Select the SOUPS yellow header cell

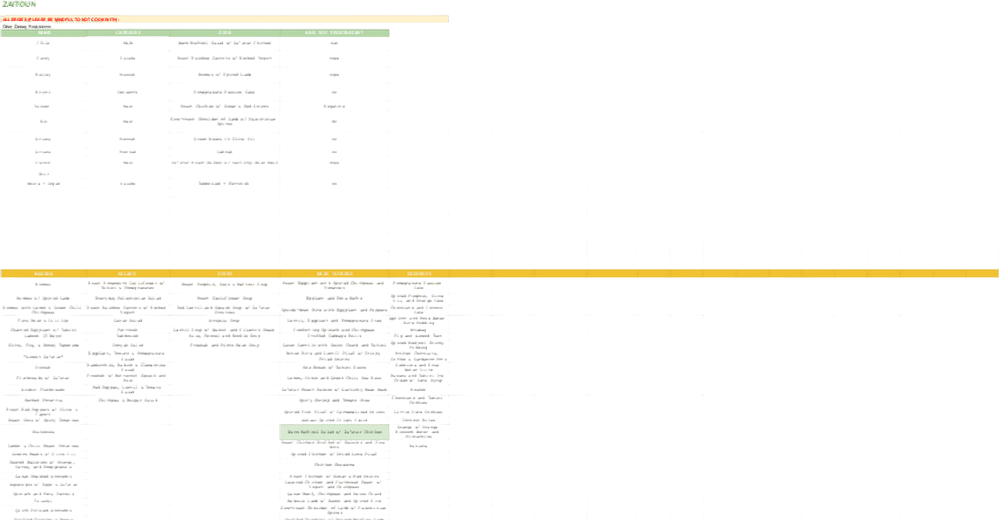(225, 273)
